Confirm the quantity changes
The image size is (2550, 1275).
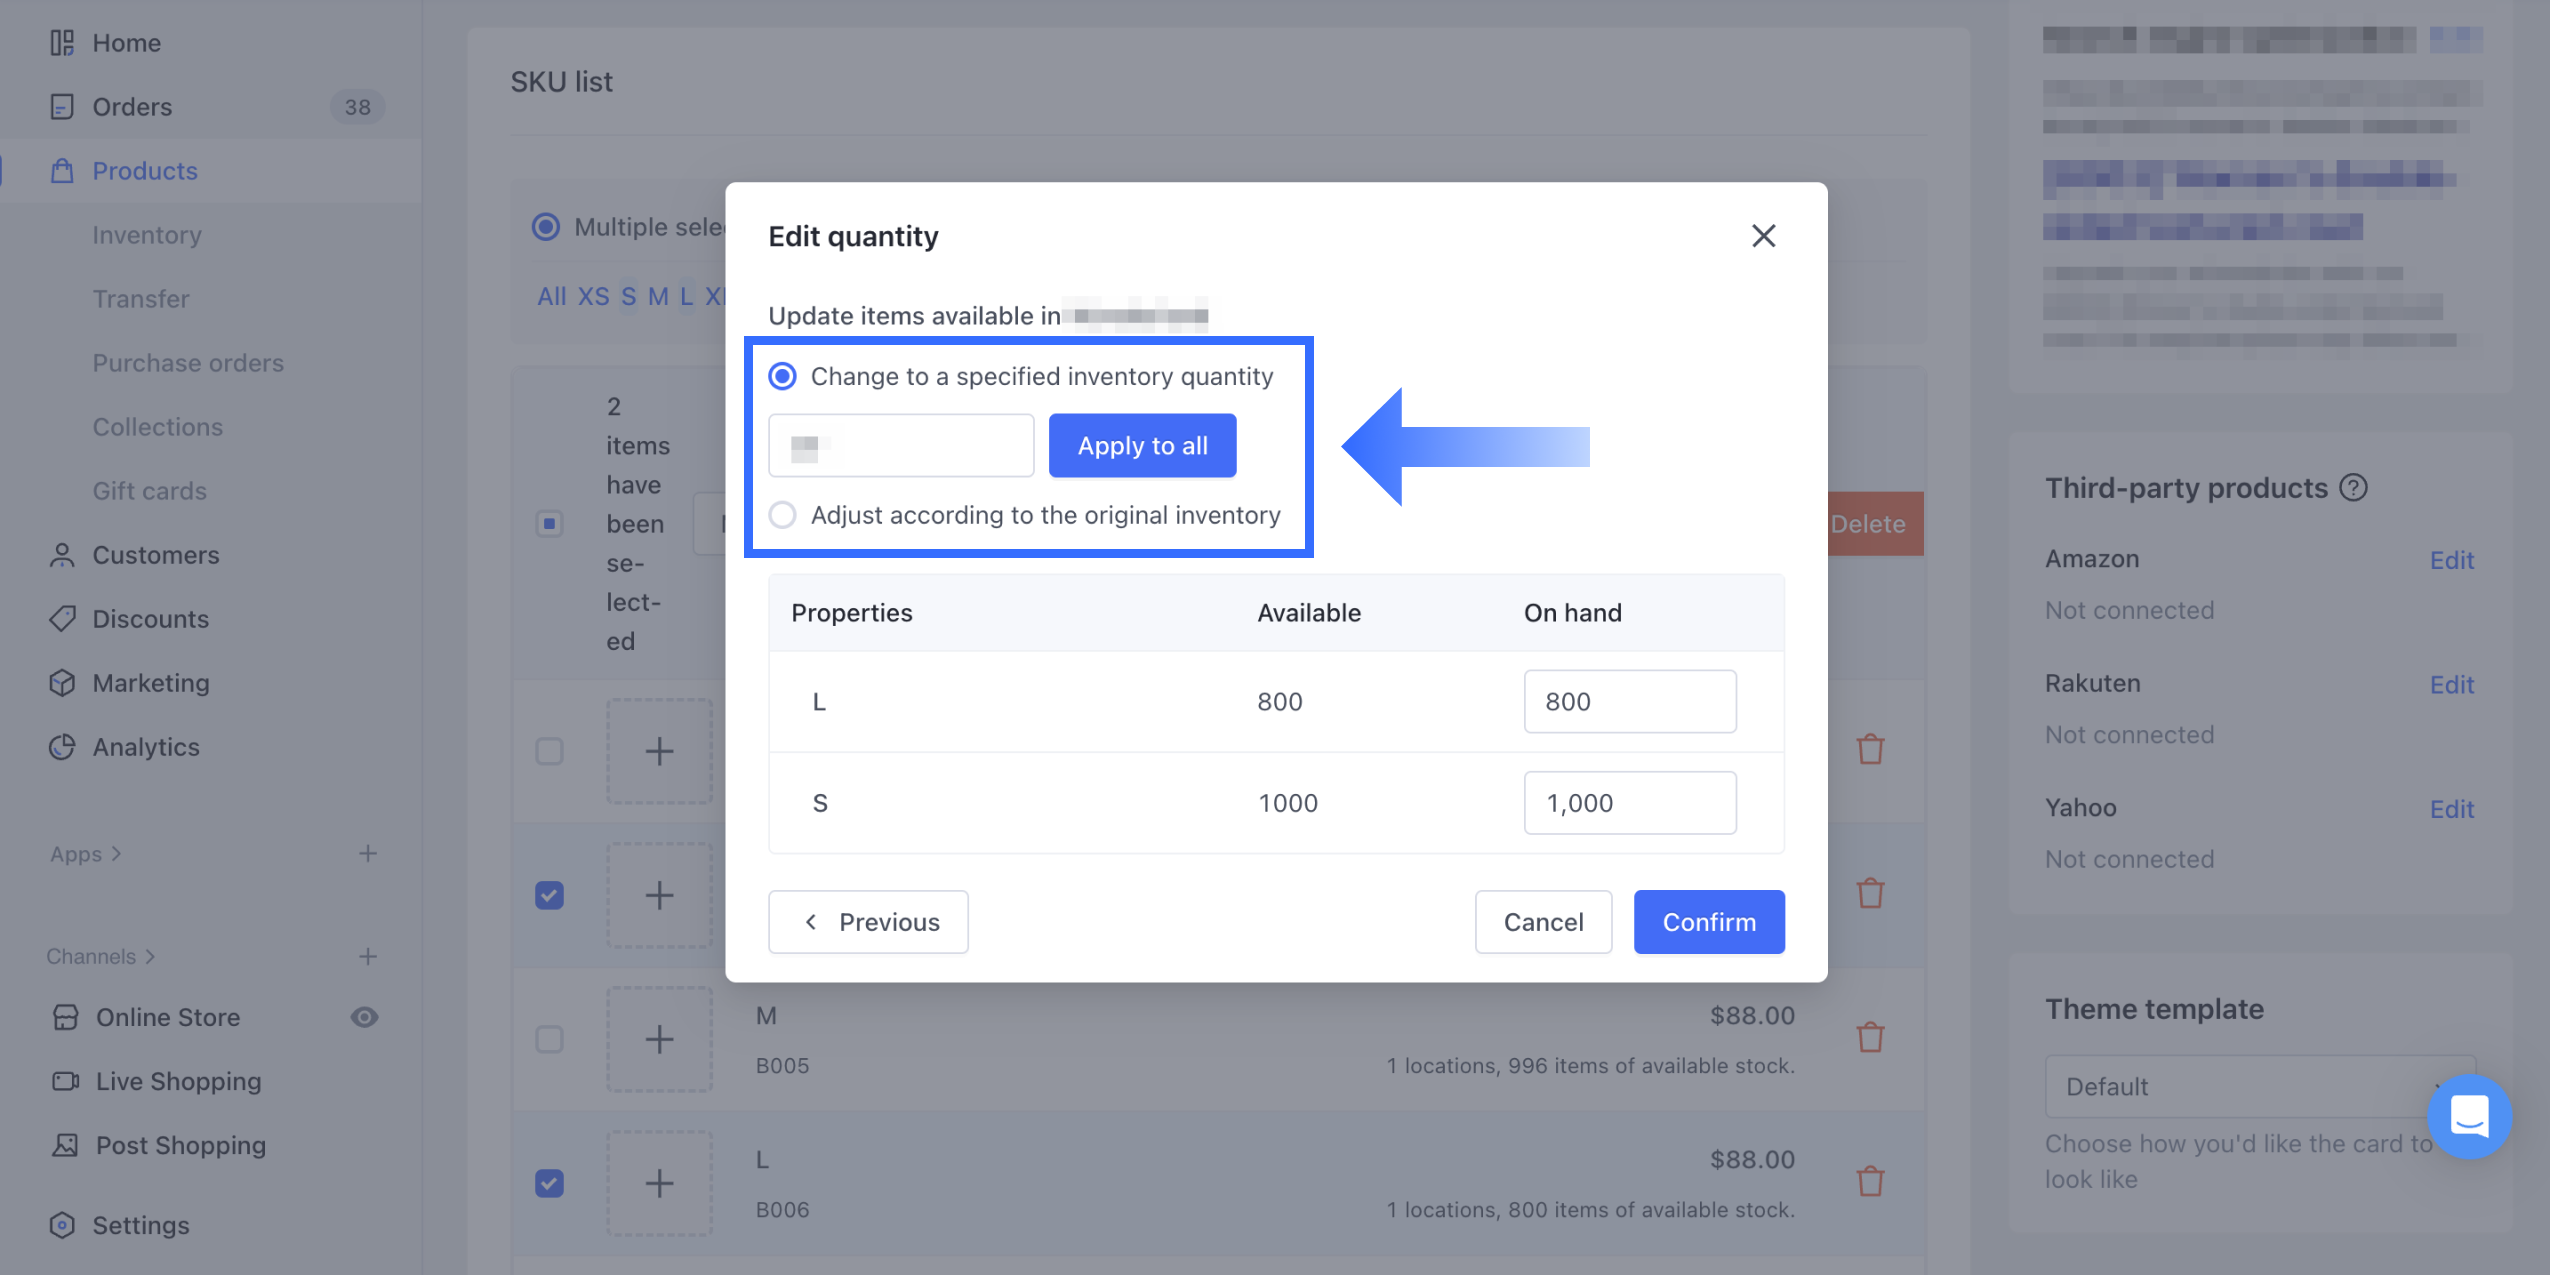1708,922
